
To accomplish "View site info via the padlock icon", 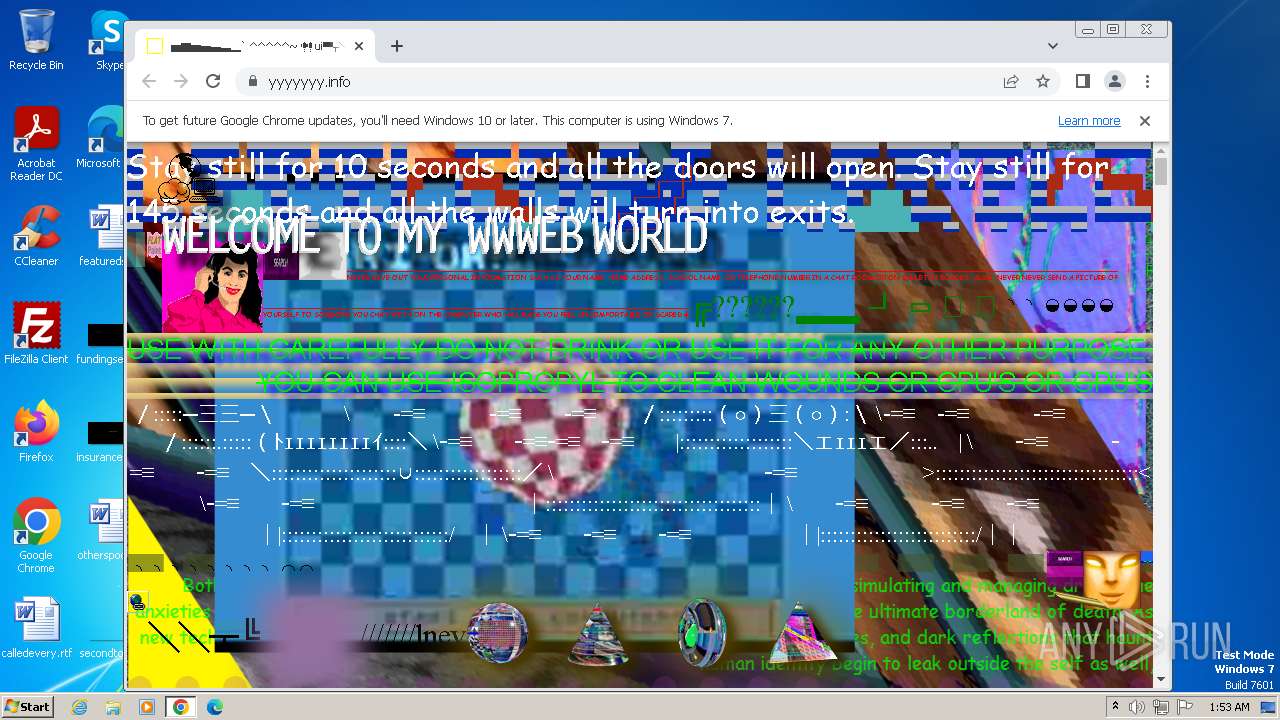I will (x=252, y=82).
